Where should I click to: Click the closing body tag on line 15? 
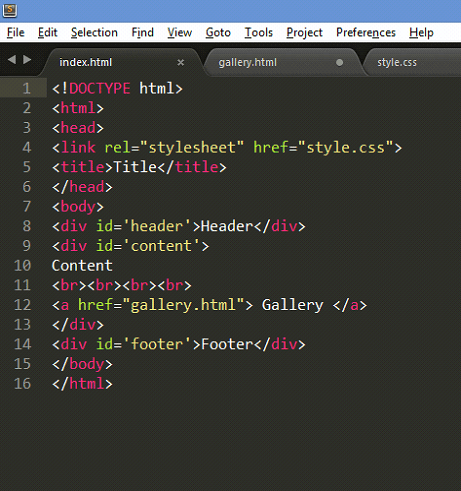click(82, 364)
